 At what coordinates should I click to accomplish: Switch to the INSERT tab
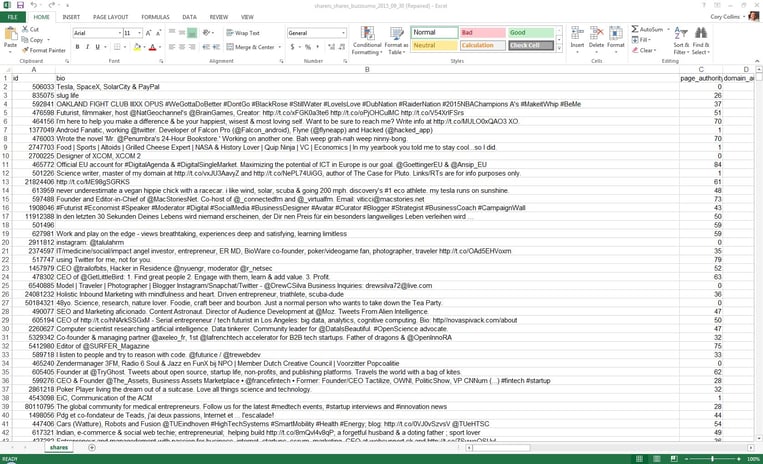pos(71,17)
